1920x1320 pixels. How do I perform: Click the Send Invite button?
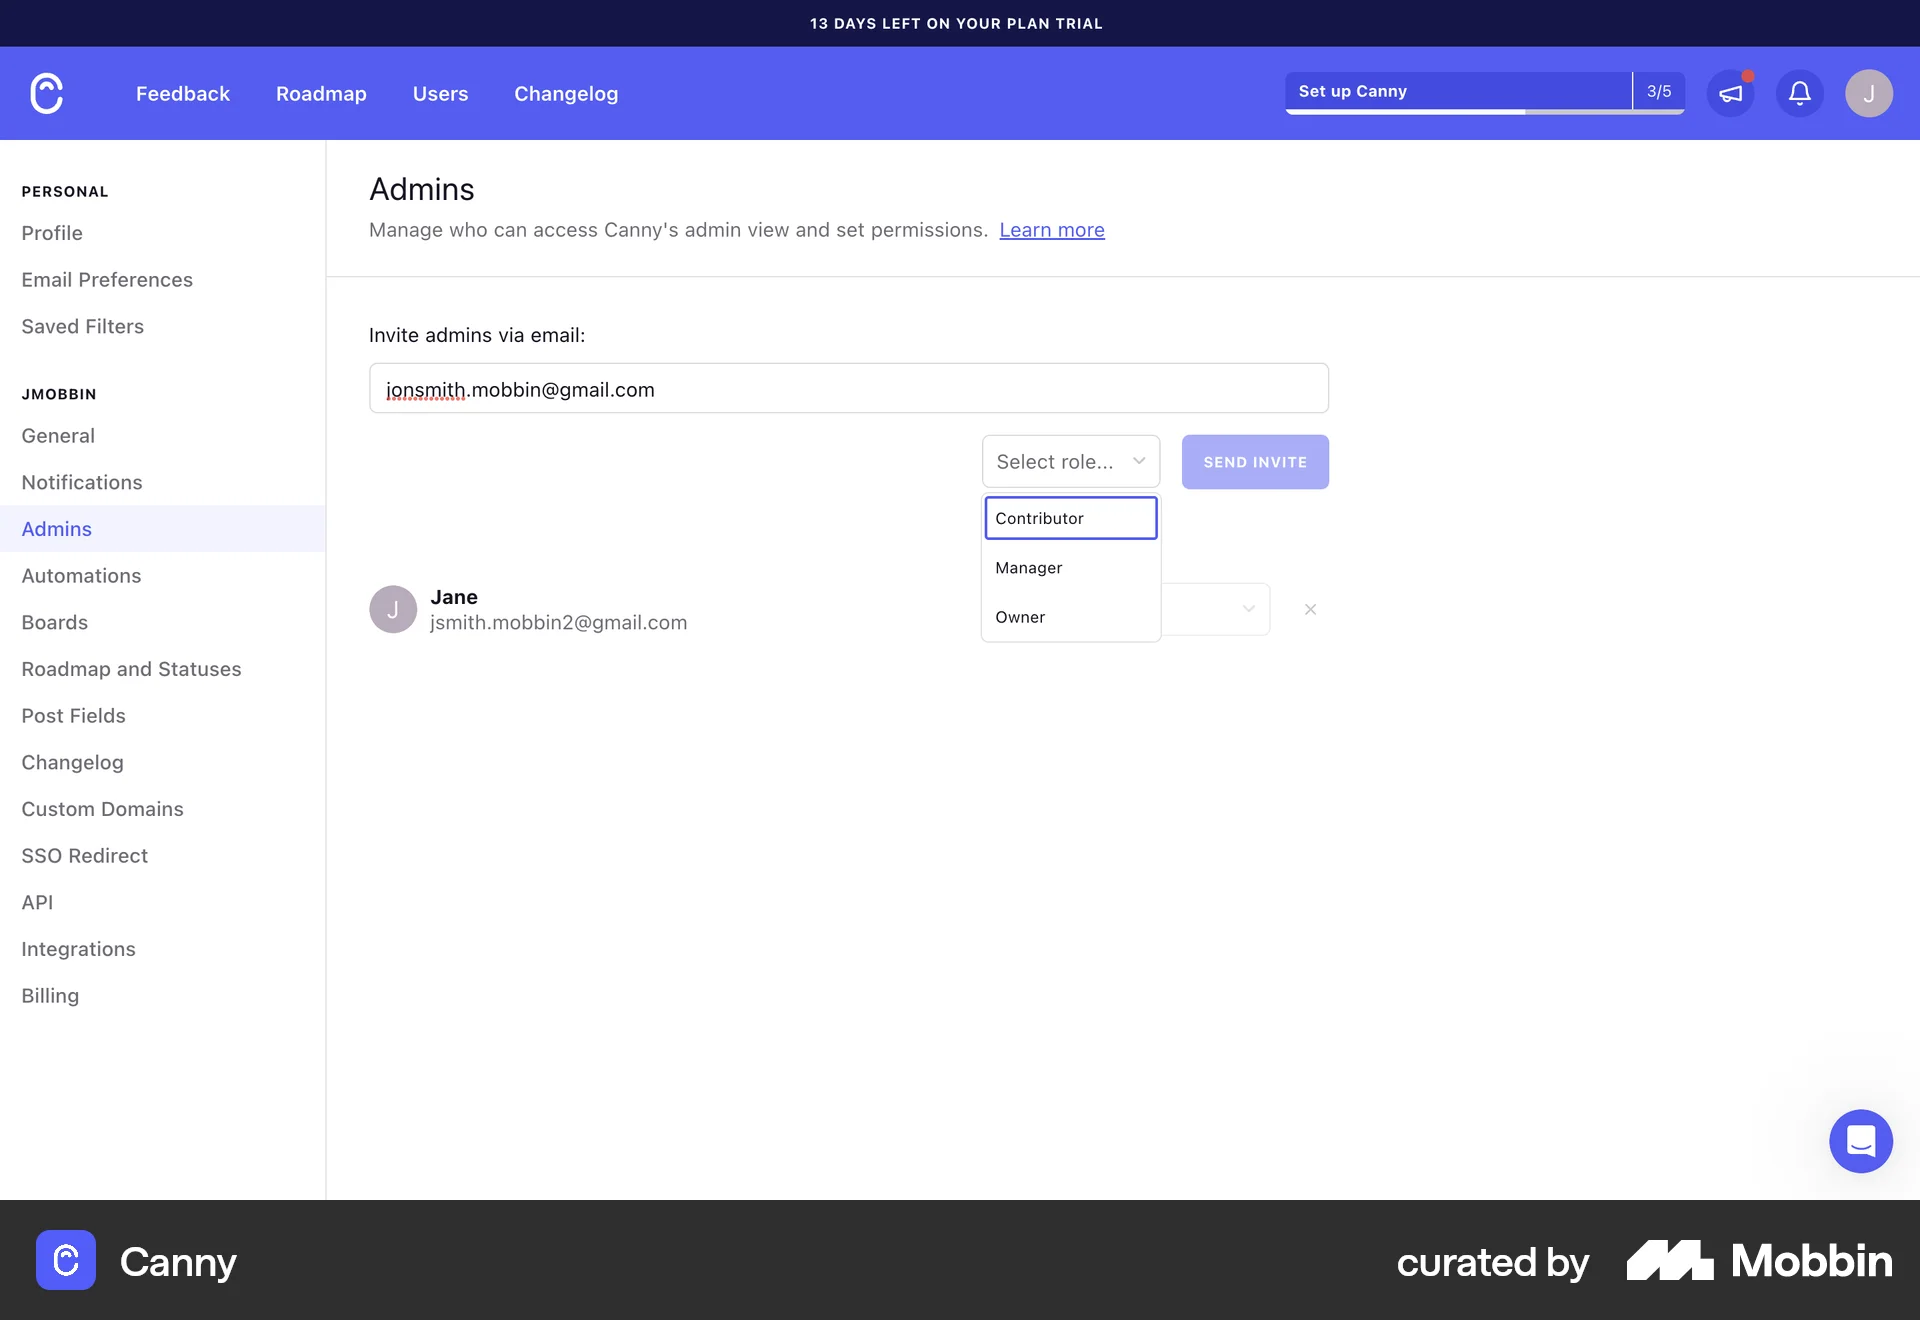[1255, 461]
